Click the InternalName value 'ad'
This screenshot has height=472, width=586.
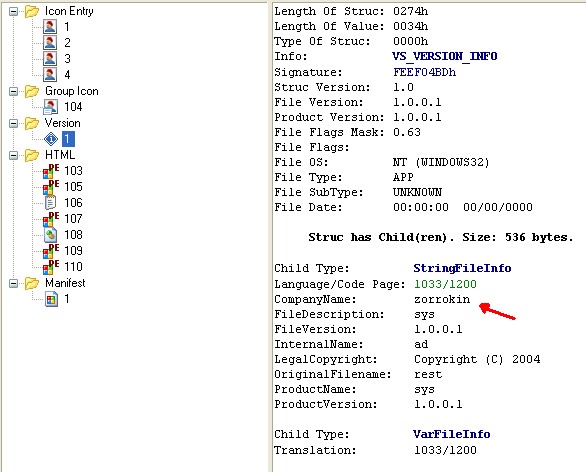(421, 344)
